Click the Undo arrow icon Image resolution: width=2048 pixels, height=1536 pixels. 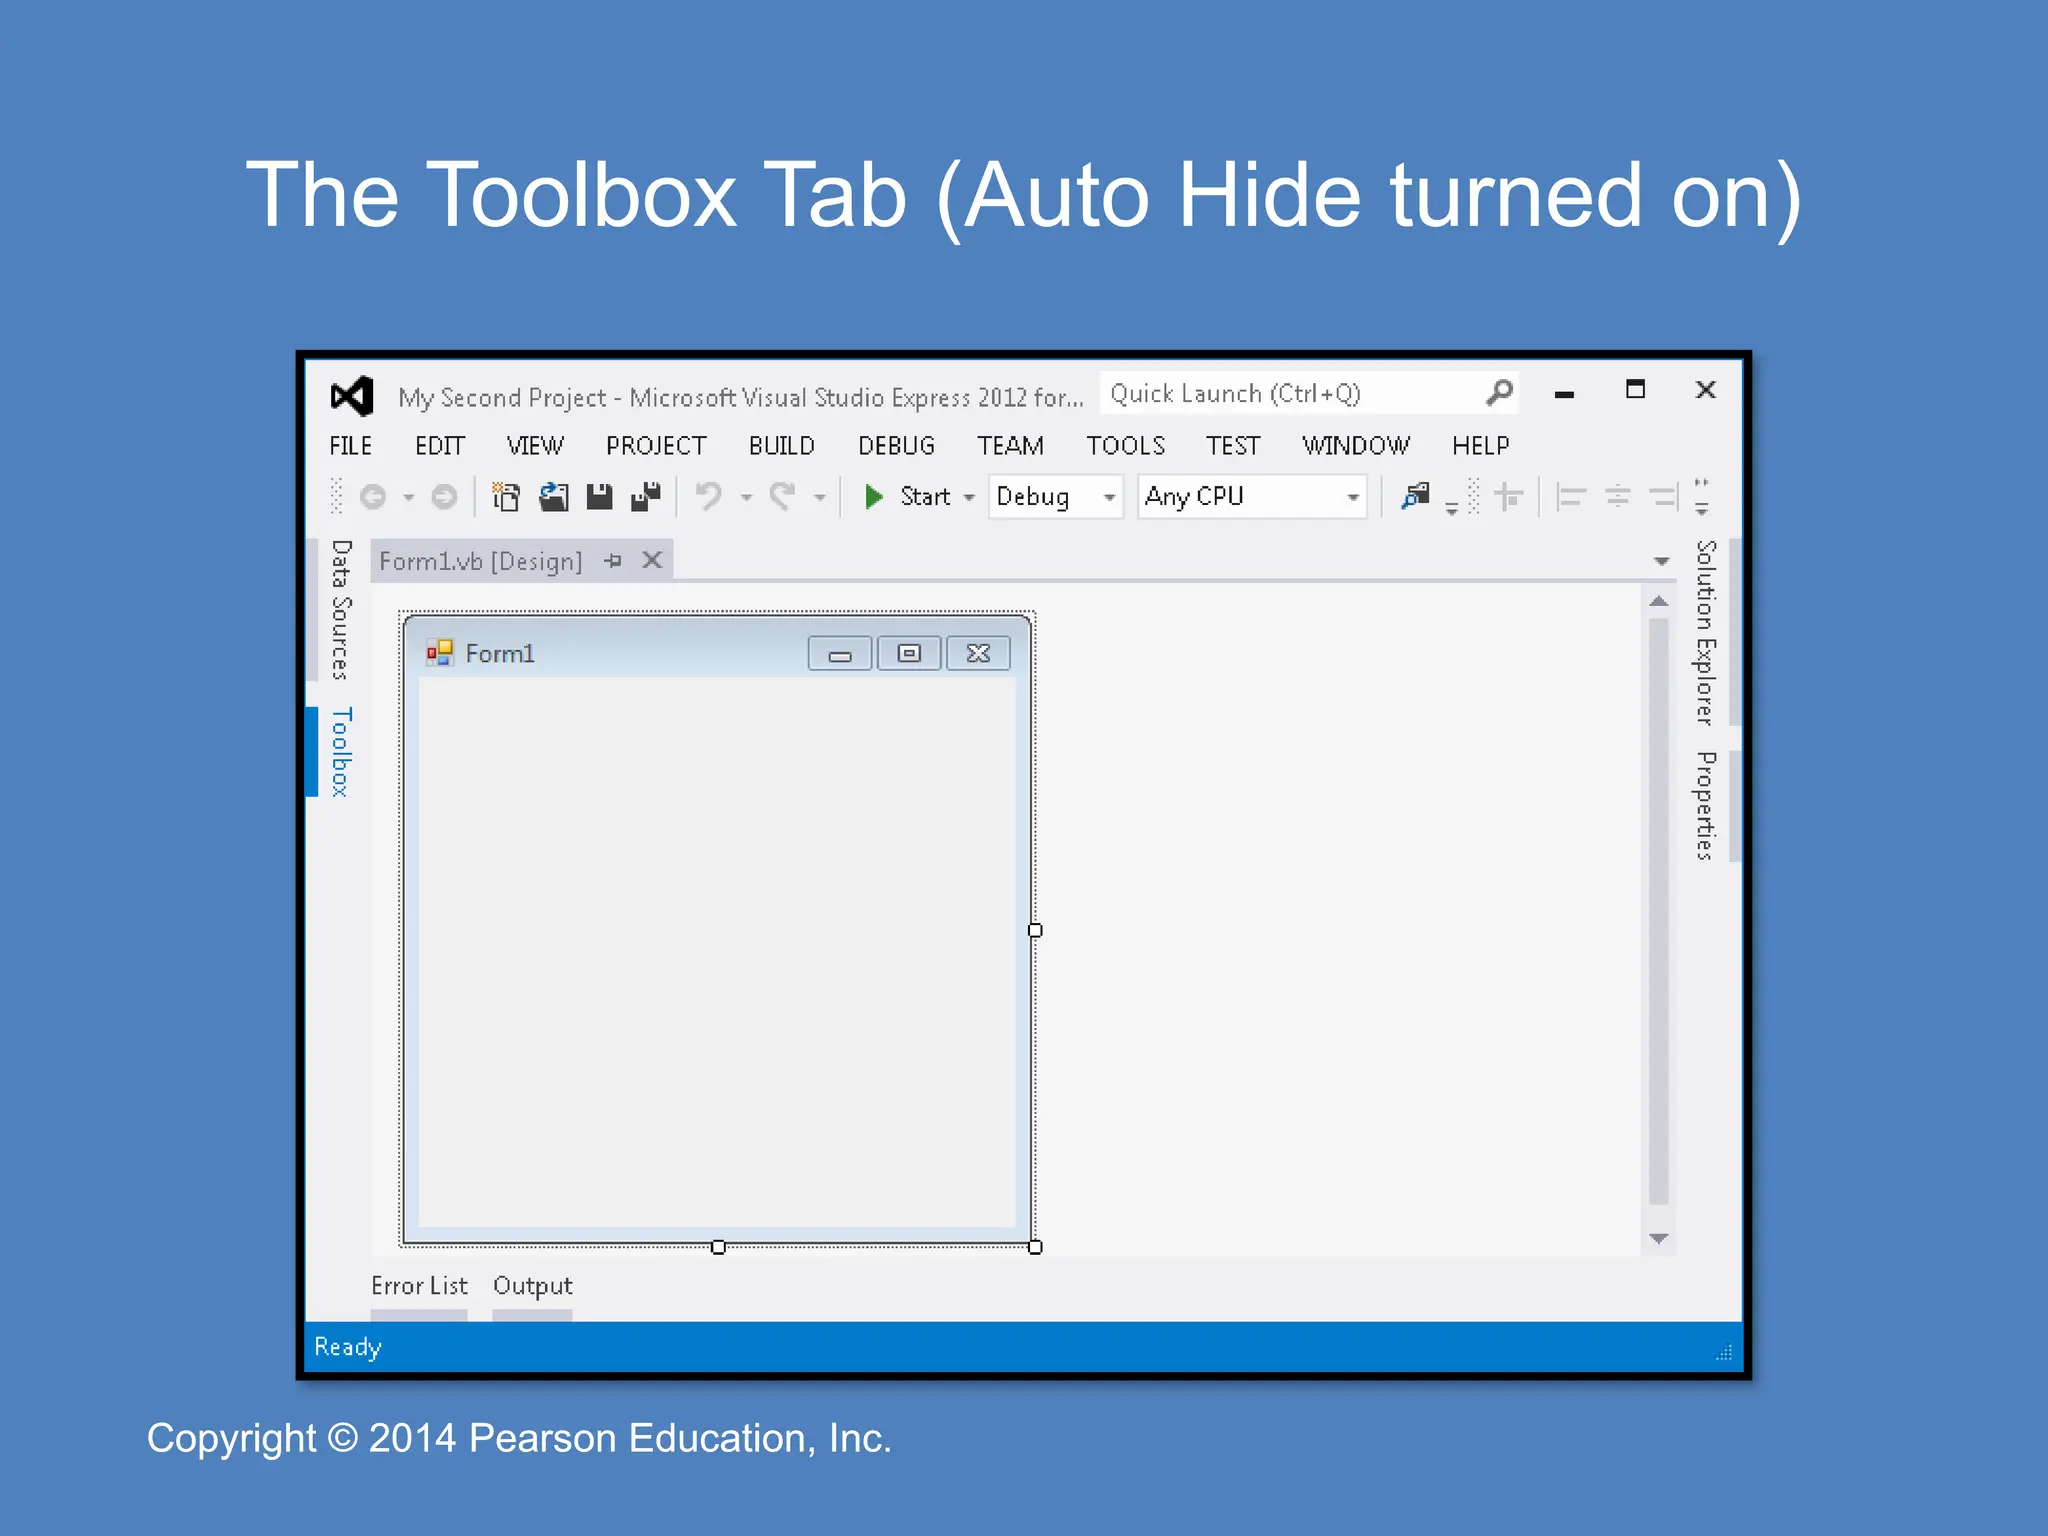709,496
